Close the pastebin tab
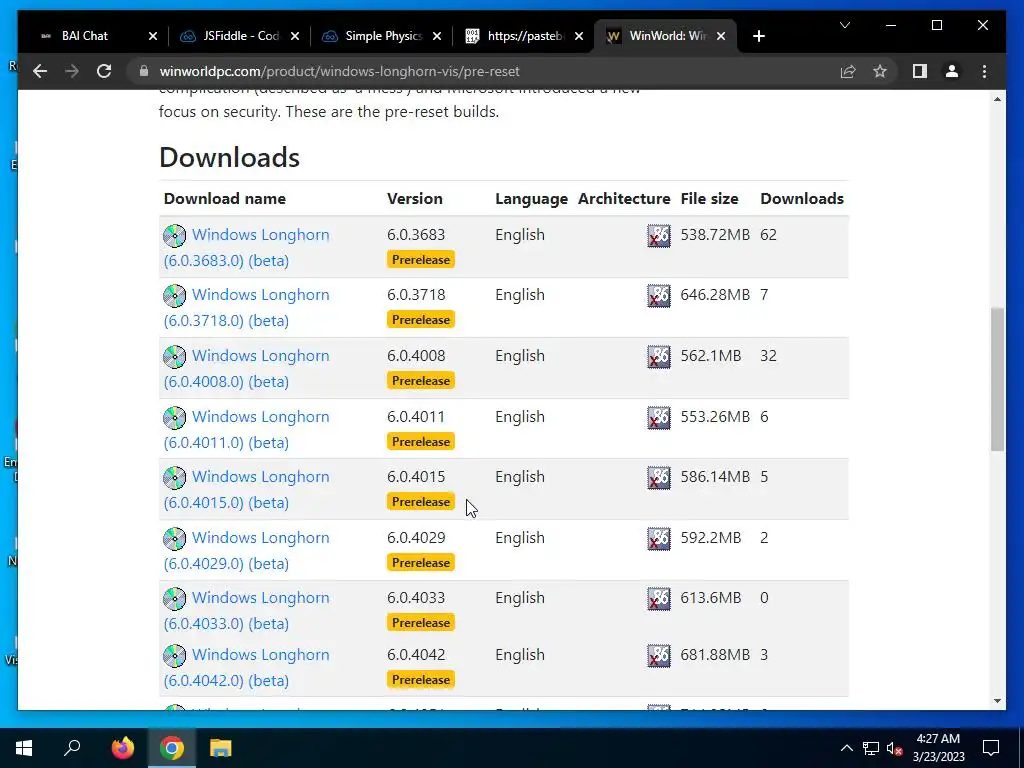This screenshot has width=1024, height=768. (x=579, y=36)
